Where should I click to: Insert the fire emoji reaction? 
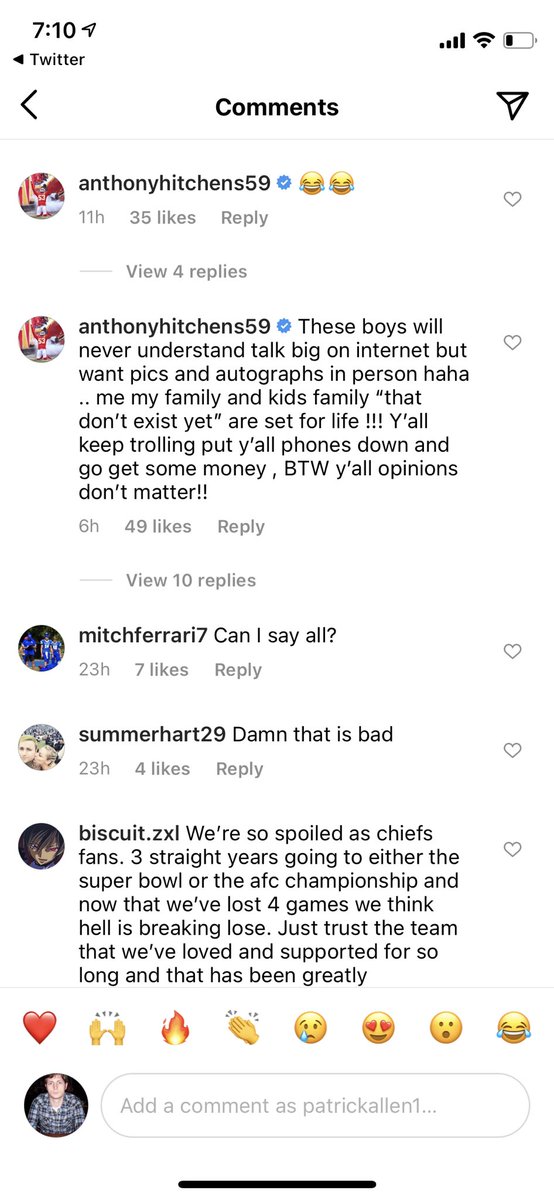(x=175, y=1027)
